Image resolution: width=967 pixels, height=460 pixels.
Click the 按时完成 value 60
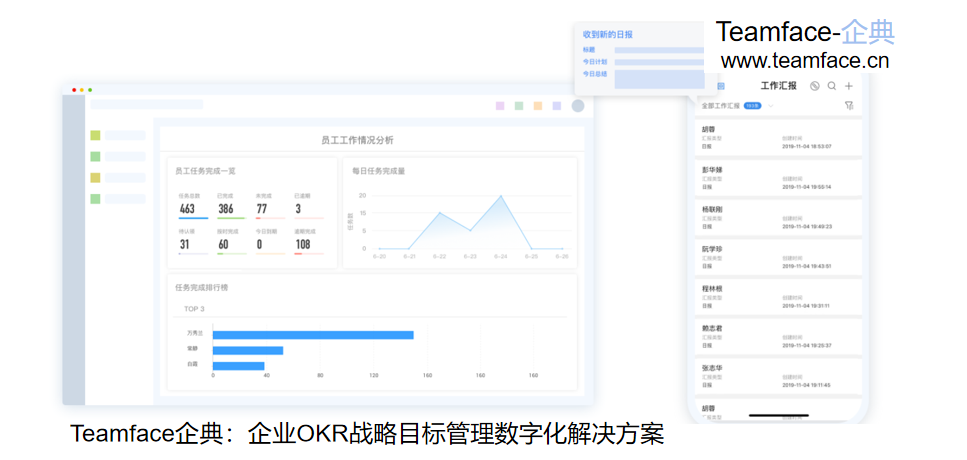tap(223, 244)
